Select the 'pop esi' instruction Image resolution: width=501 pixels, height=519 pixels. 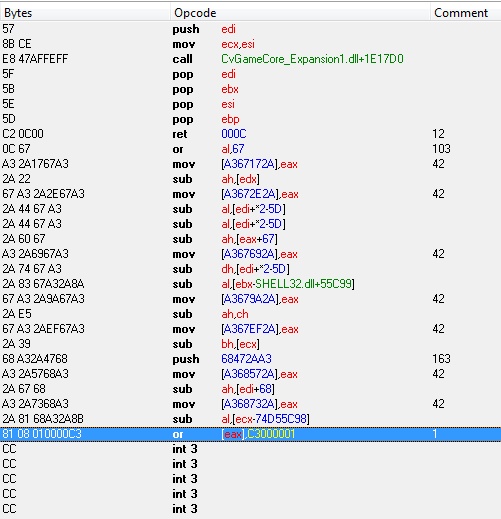click(x=250, y=104)
